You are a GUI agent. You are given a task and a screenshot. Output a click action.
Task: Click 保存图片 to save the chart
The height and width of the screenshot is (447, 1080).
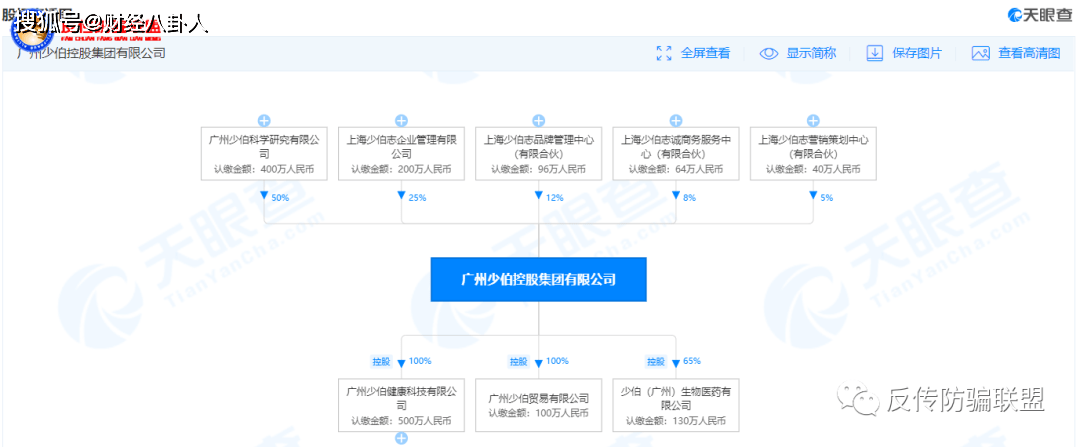917,53
